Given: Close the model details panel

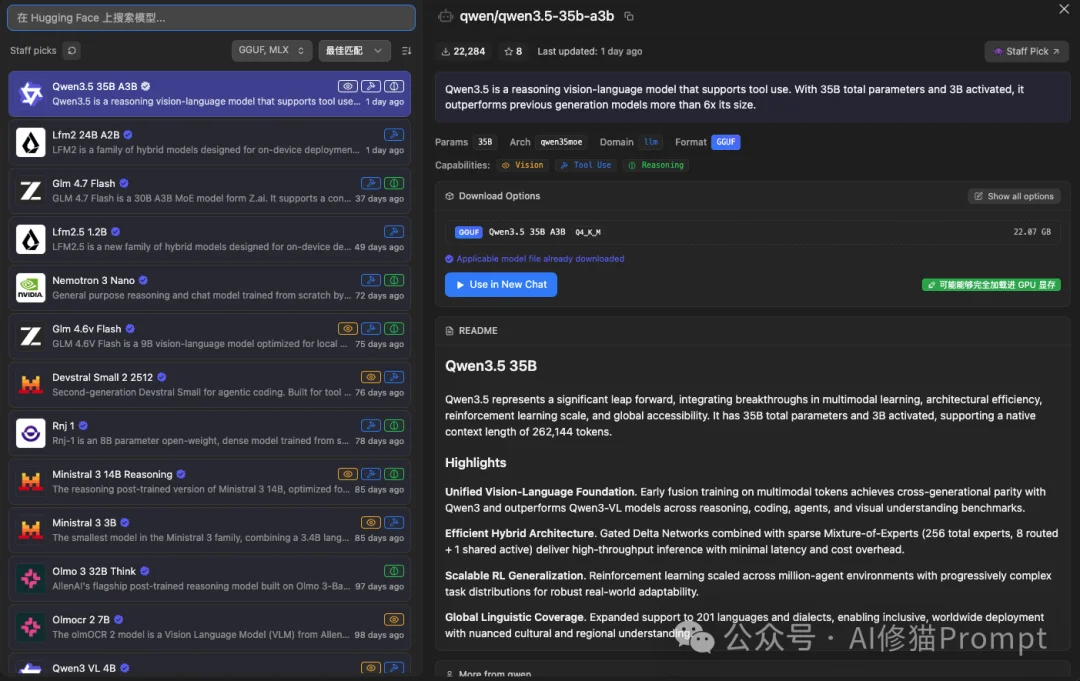Looking at the screenshot, I should 1063,9.
